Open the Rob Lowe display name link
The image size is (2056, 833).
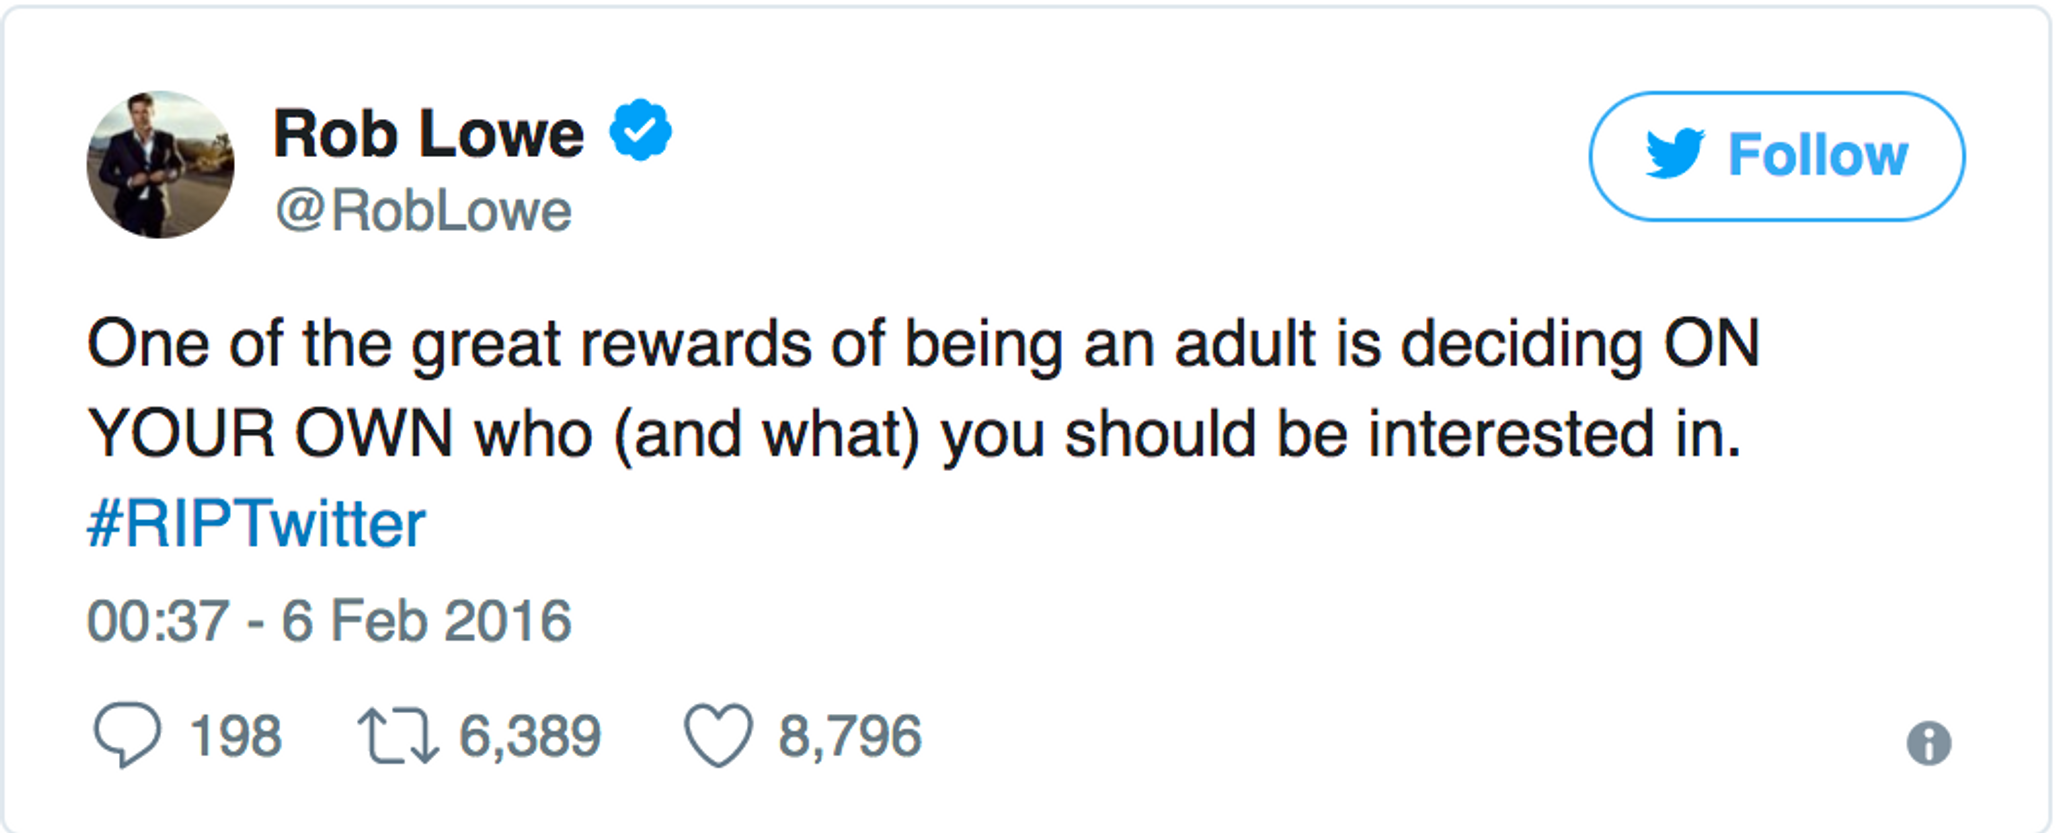429,133
